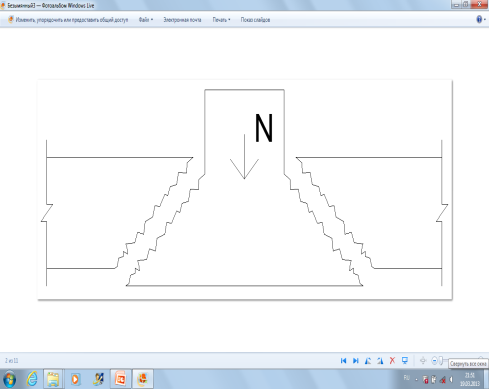Click the Photo Gallery taskbar button
The width and height of the screenshot is (489, 389).
click(x=143, y=379)
